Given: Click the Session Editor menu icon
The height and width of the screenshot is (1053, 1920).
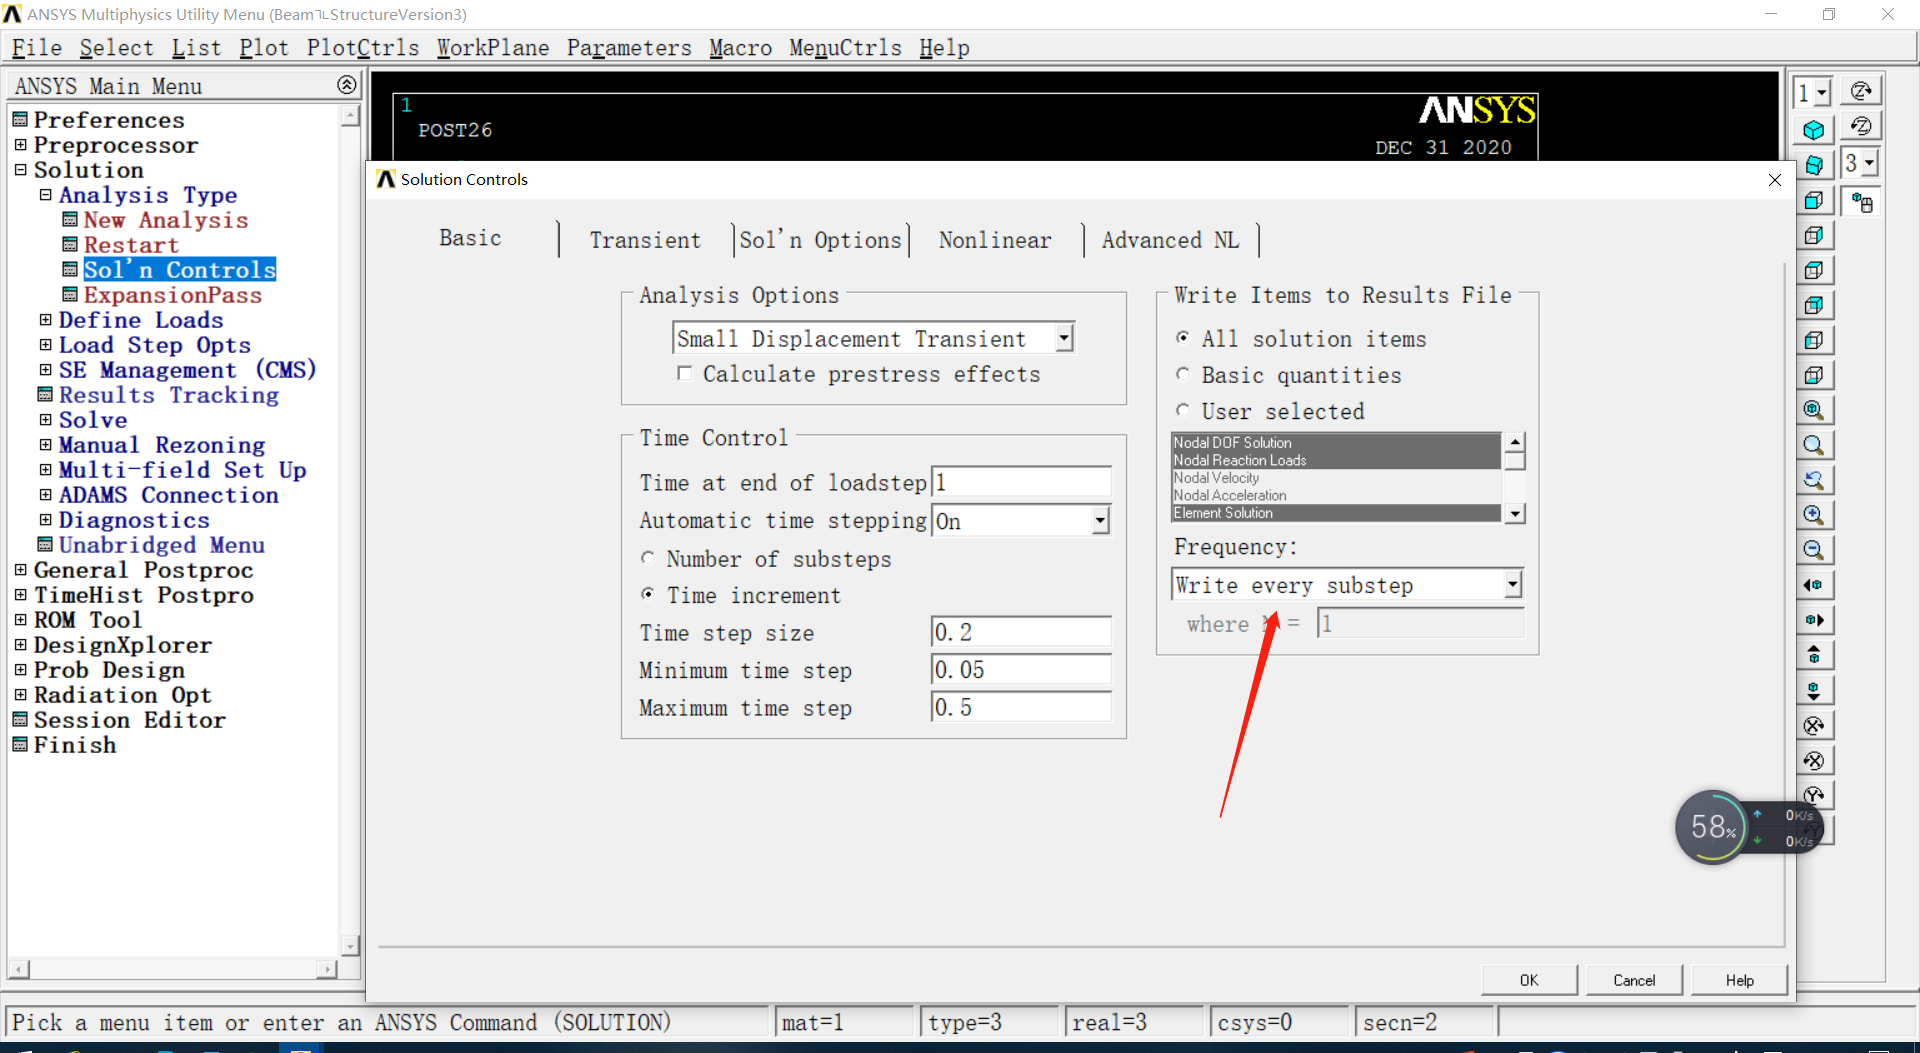Looking at the screenshot, I should 20,720.
